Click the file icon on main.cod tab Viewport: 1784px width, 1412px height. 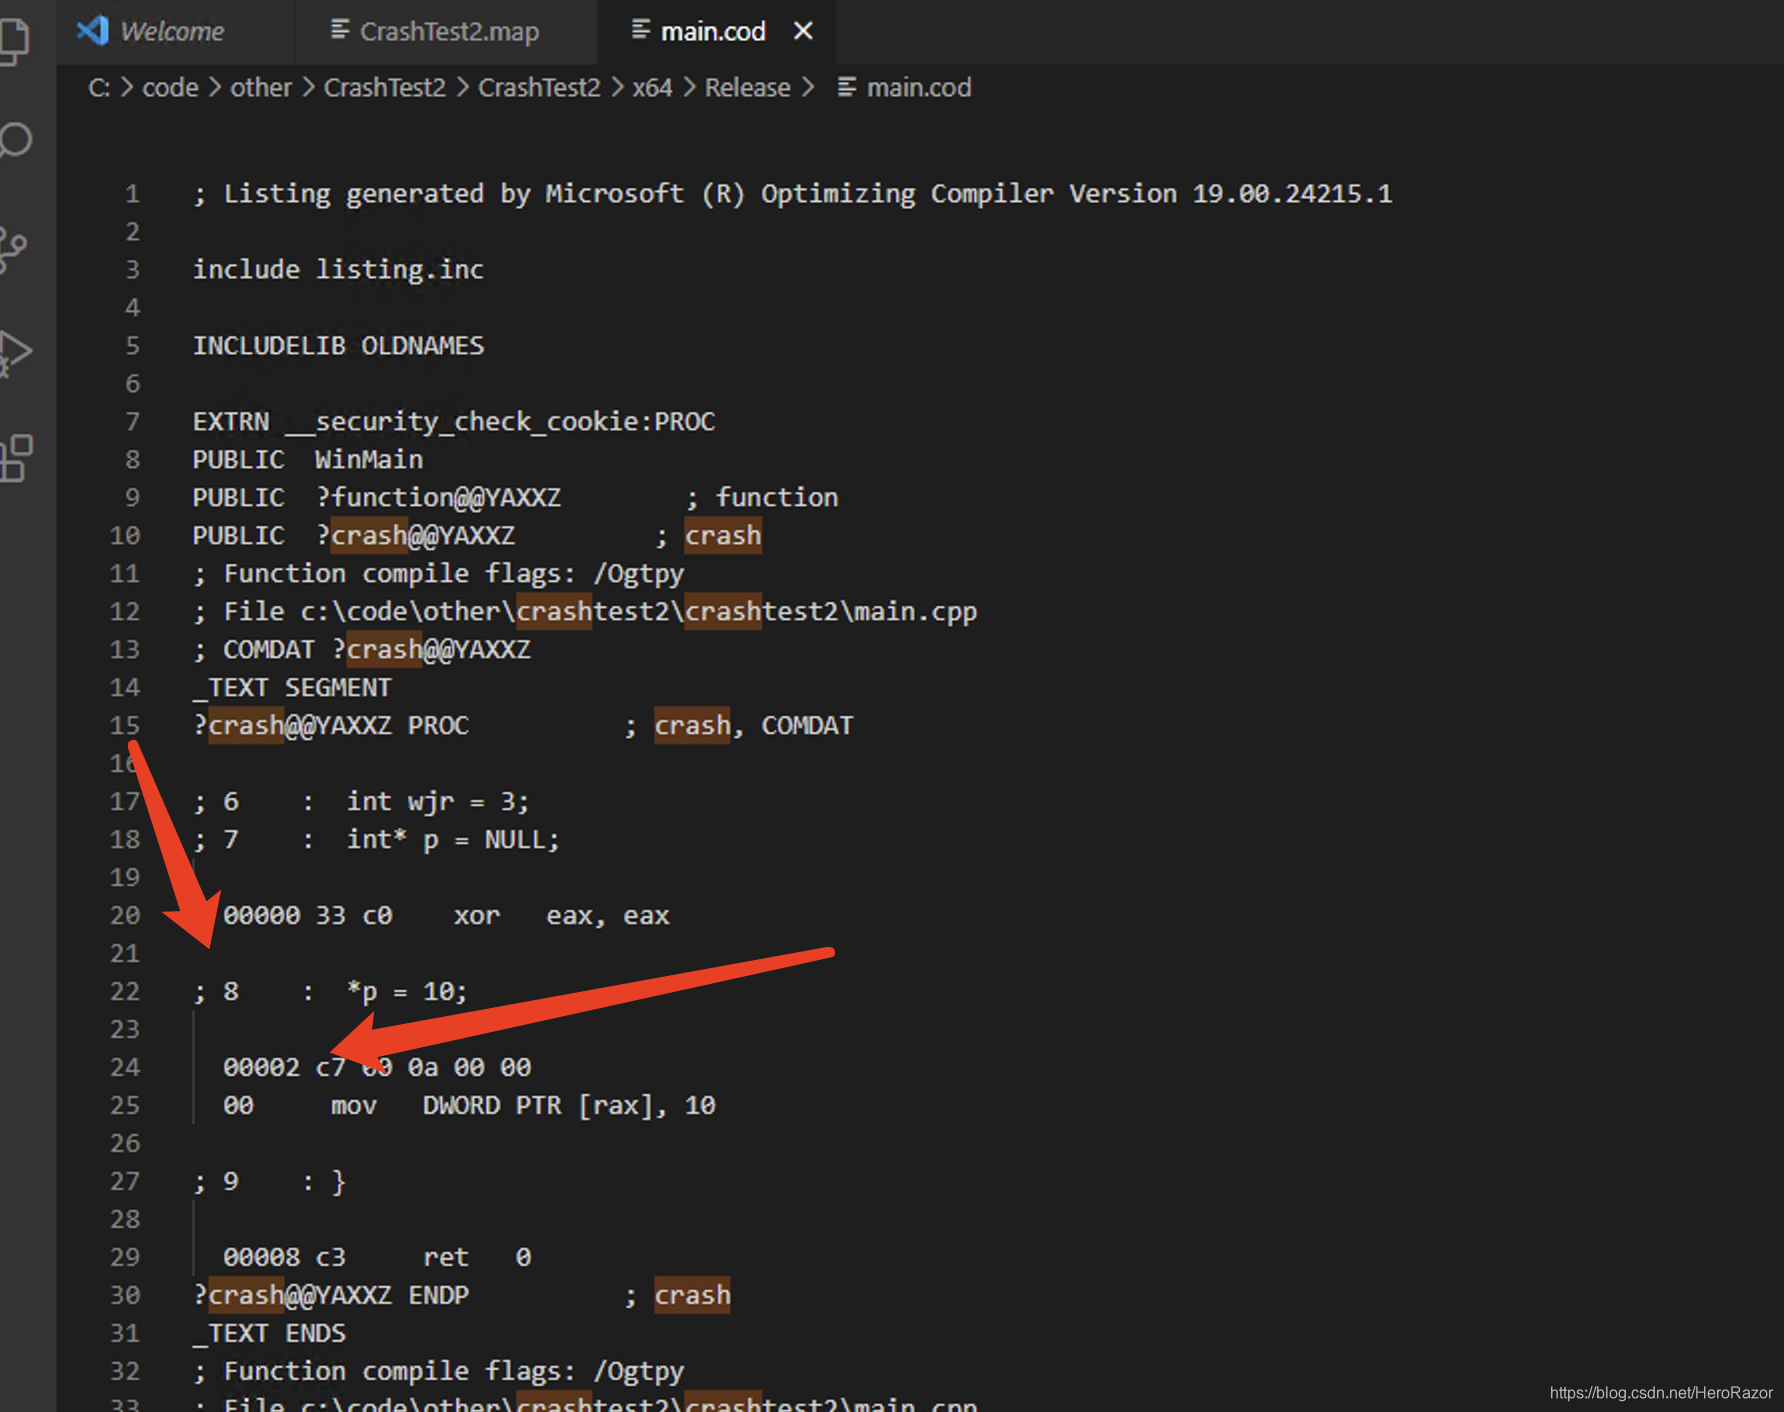click(x=641, y=31)
